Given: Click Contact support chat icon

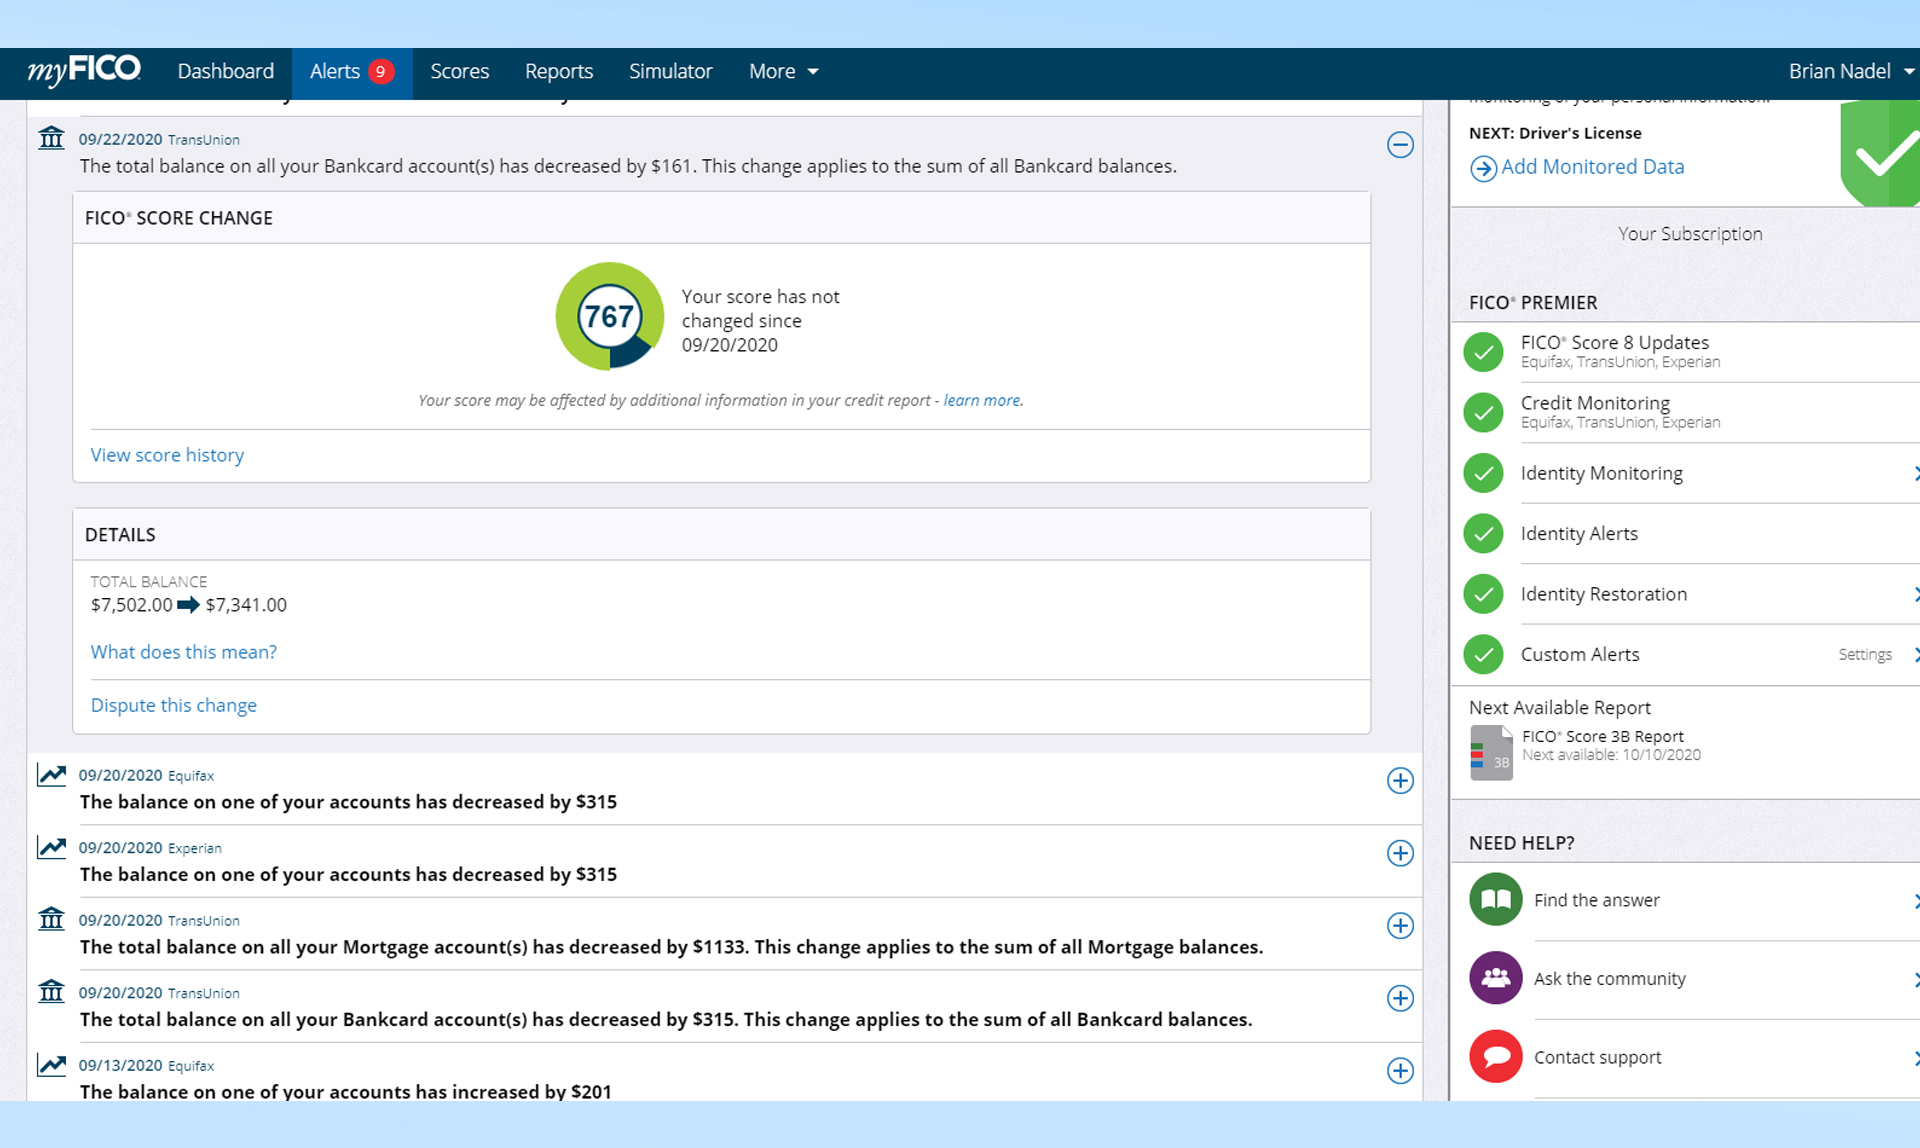Looking at the screenshot, I should pos(1495,1057).
